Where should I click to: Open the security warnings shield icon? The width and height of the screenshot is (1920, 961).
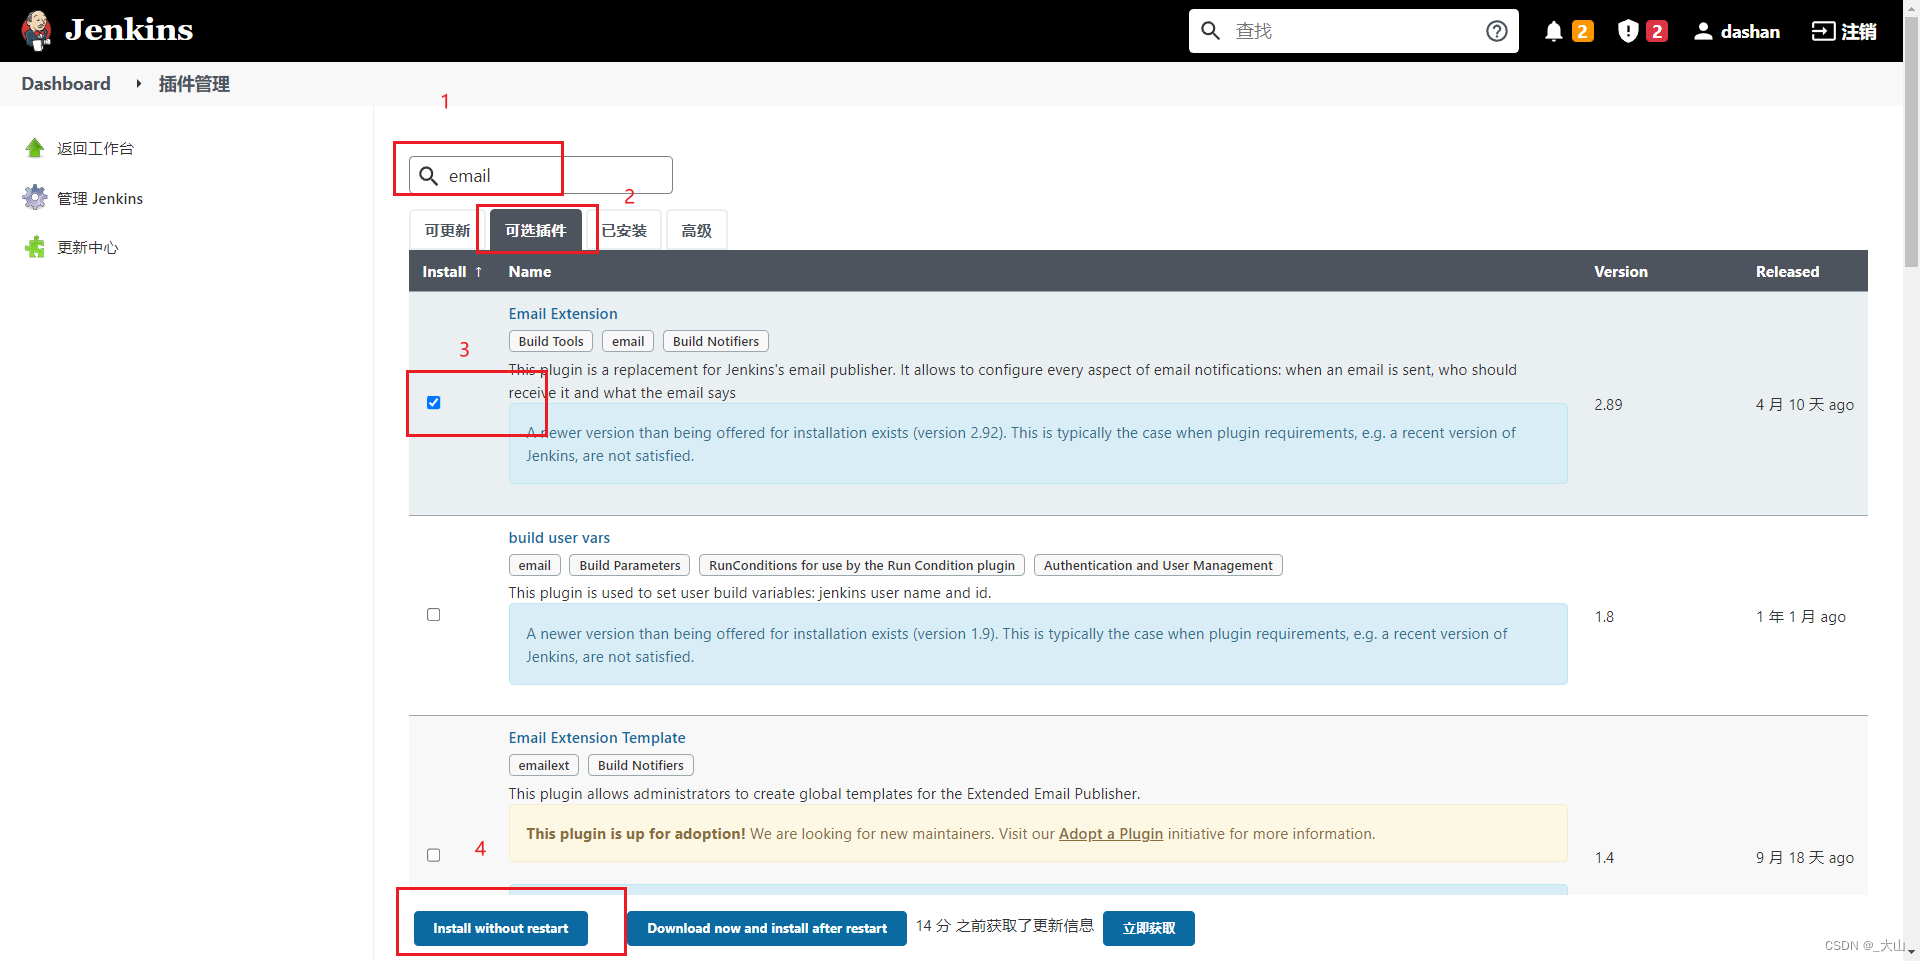pyautogui.click(x=1628, y=31)
